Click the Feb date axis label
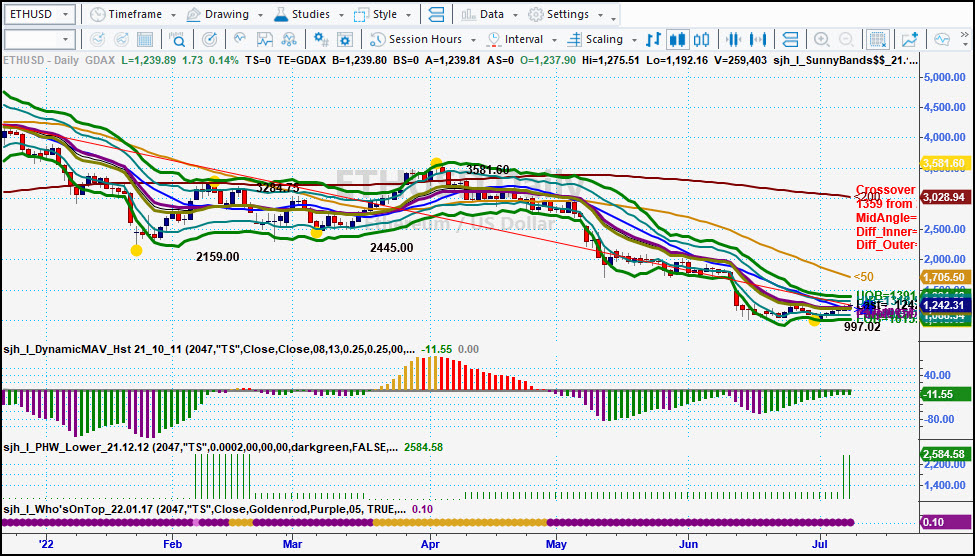 coord(172,543)
